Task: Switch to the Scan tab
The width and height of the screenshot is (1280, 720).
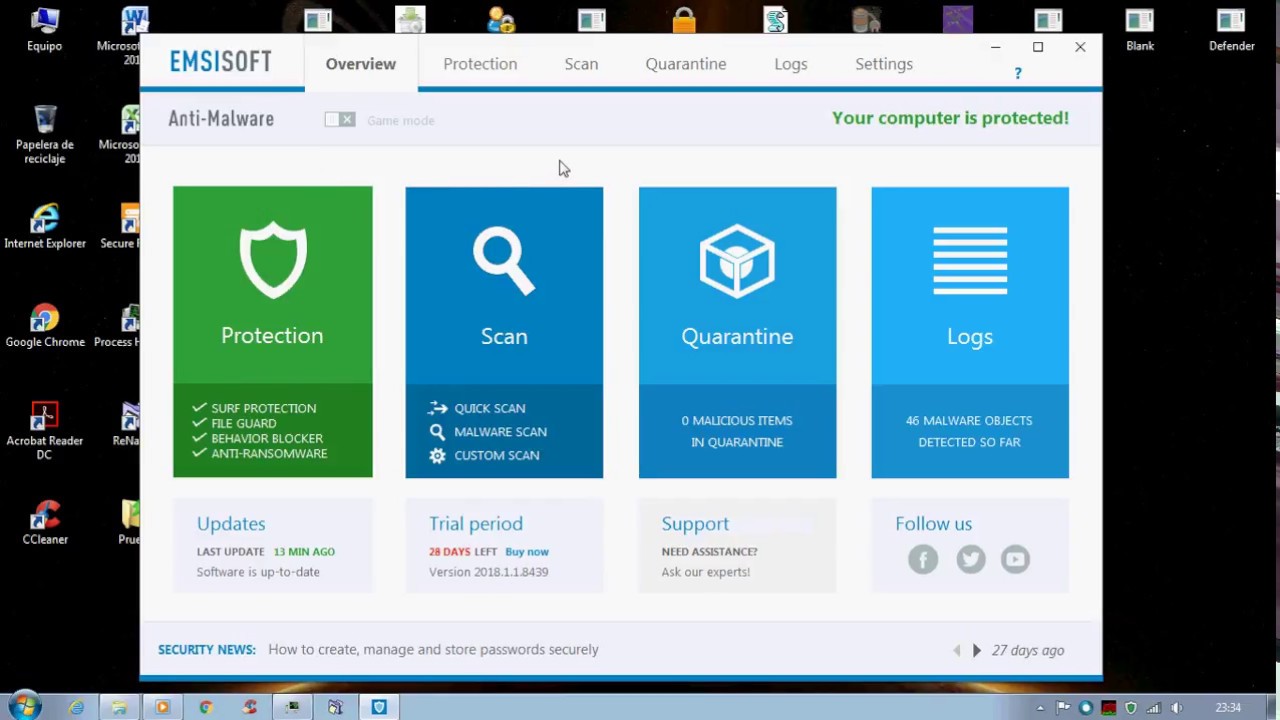Action: tap(581, 64)
